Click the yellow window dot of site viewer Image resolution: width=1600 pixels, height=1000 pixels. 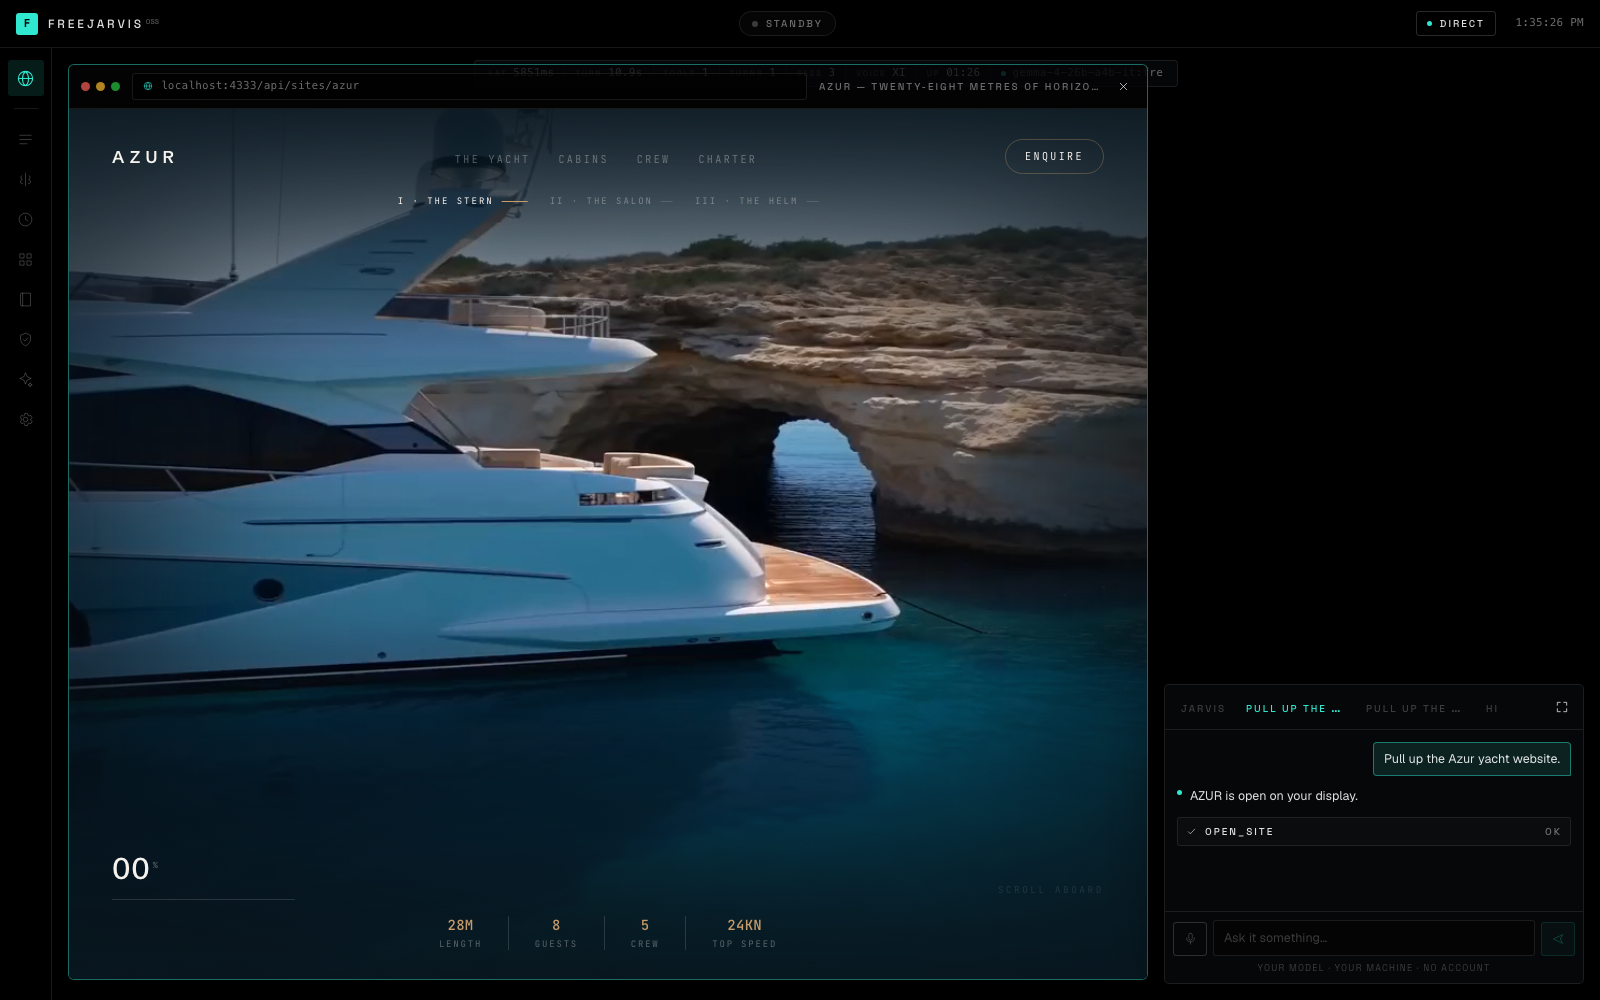coord(100,86)
